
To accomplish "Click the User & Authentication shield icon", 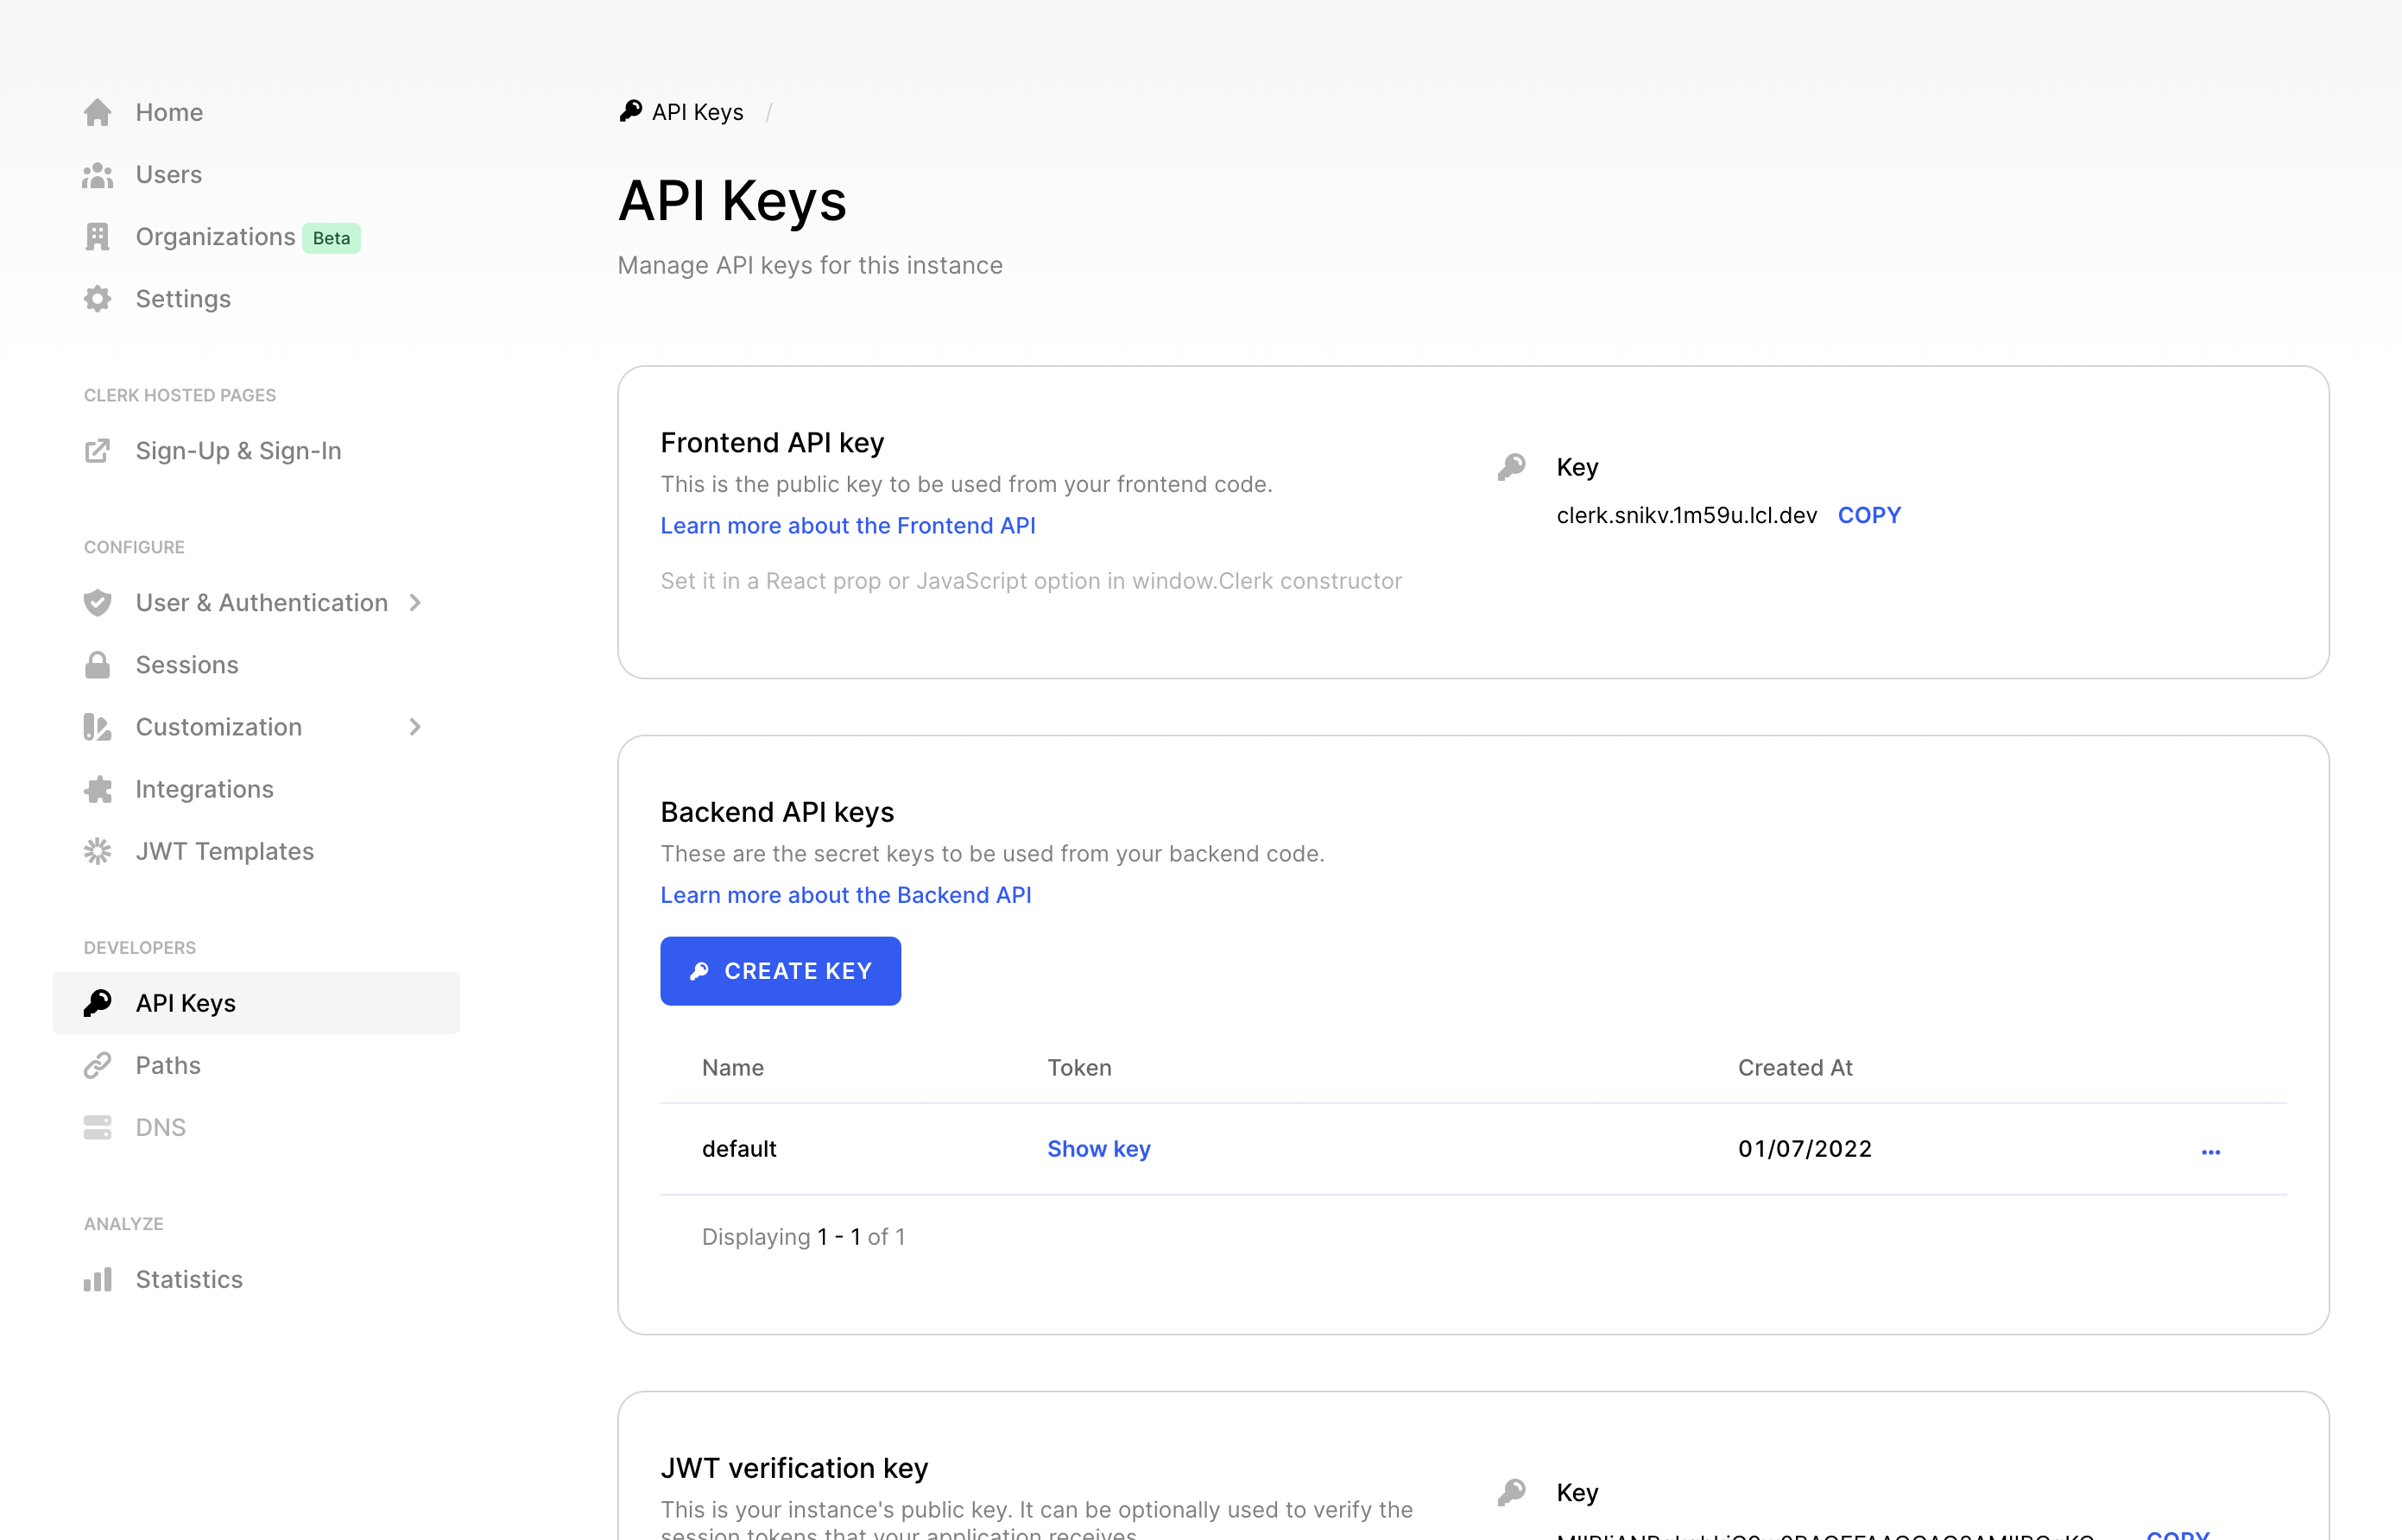I will point(97,603).
